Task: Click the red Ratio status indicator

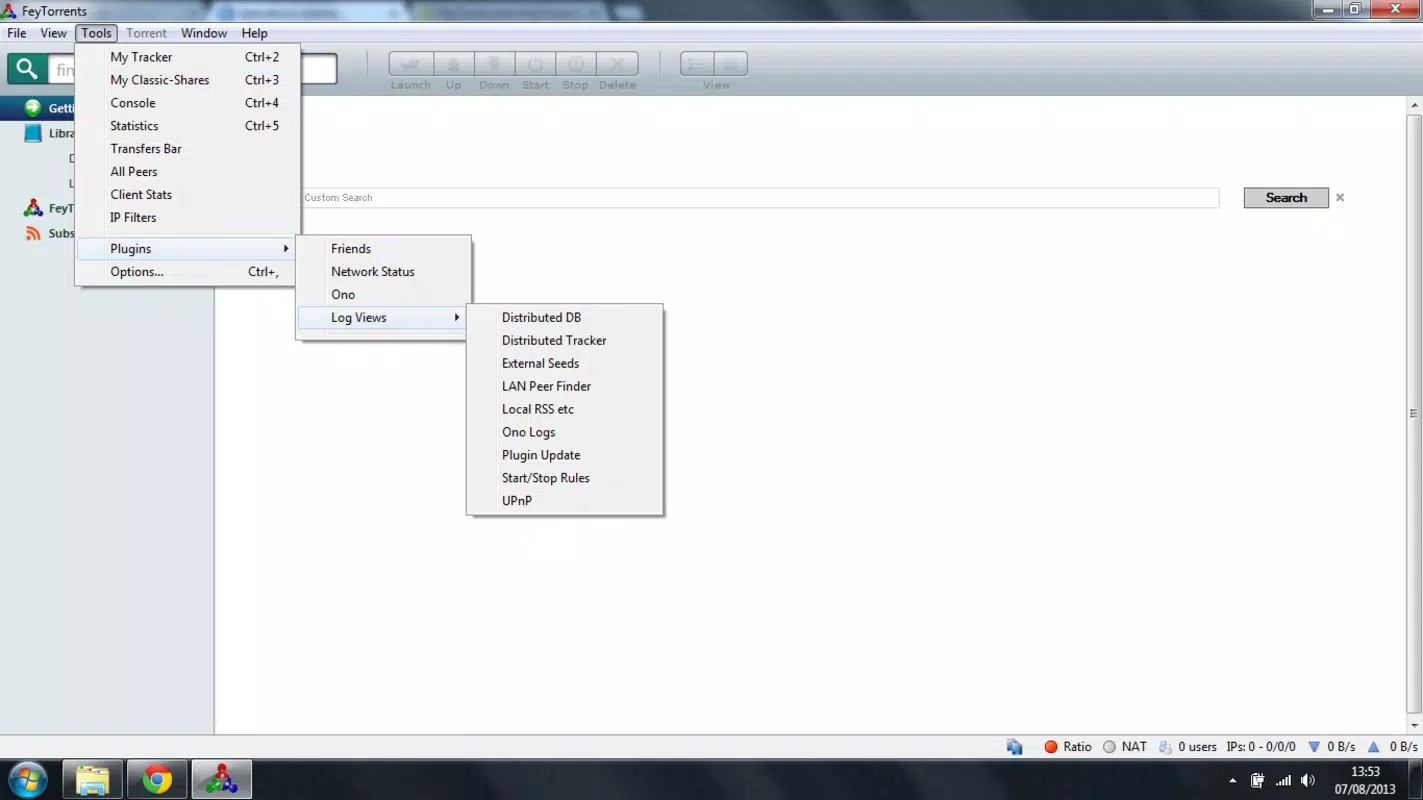Action: [1051, 747]
